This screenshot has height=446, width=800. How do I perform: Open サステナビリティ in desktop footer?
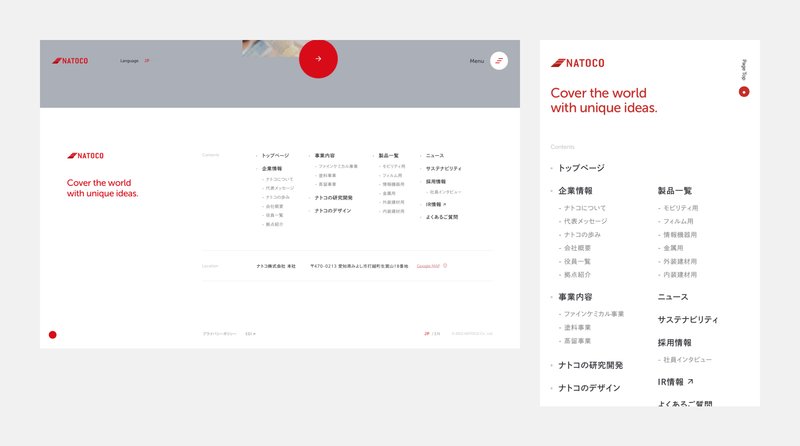click(x=443, y=168)
